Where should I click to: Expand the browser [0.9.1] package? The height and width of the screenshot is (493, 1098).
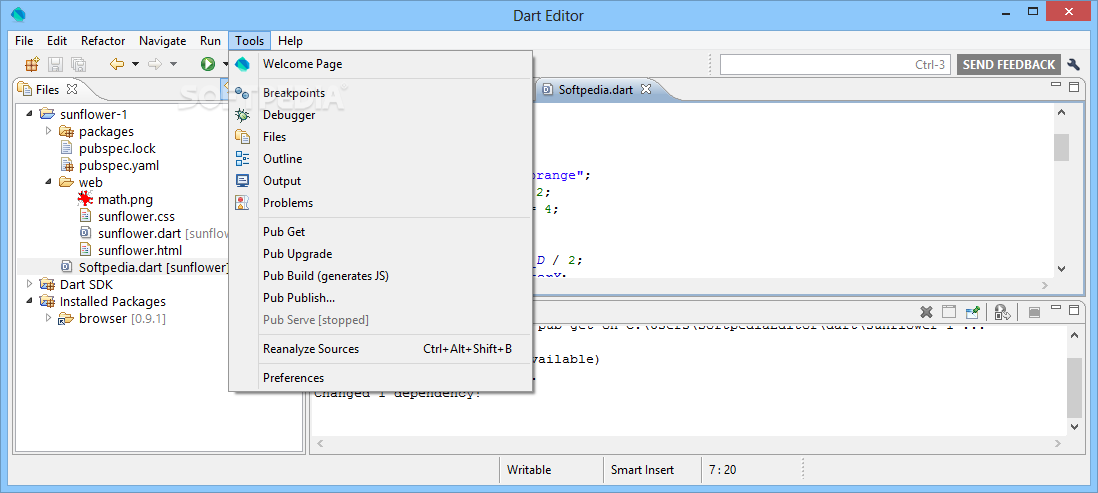click(48, 319)
